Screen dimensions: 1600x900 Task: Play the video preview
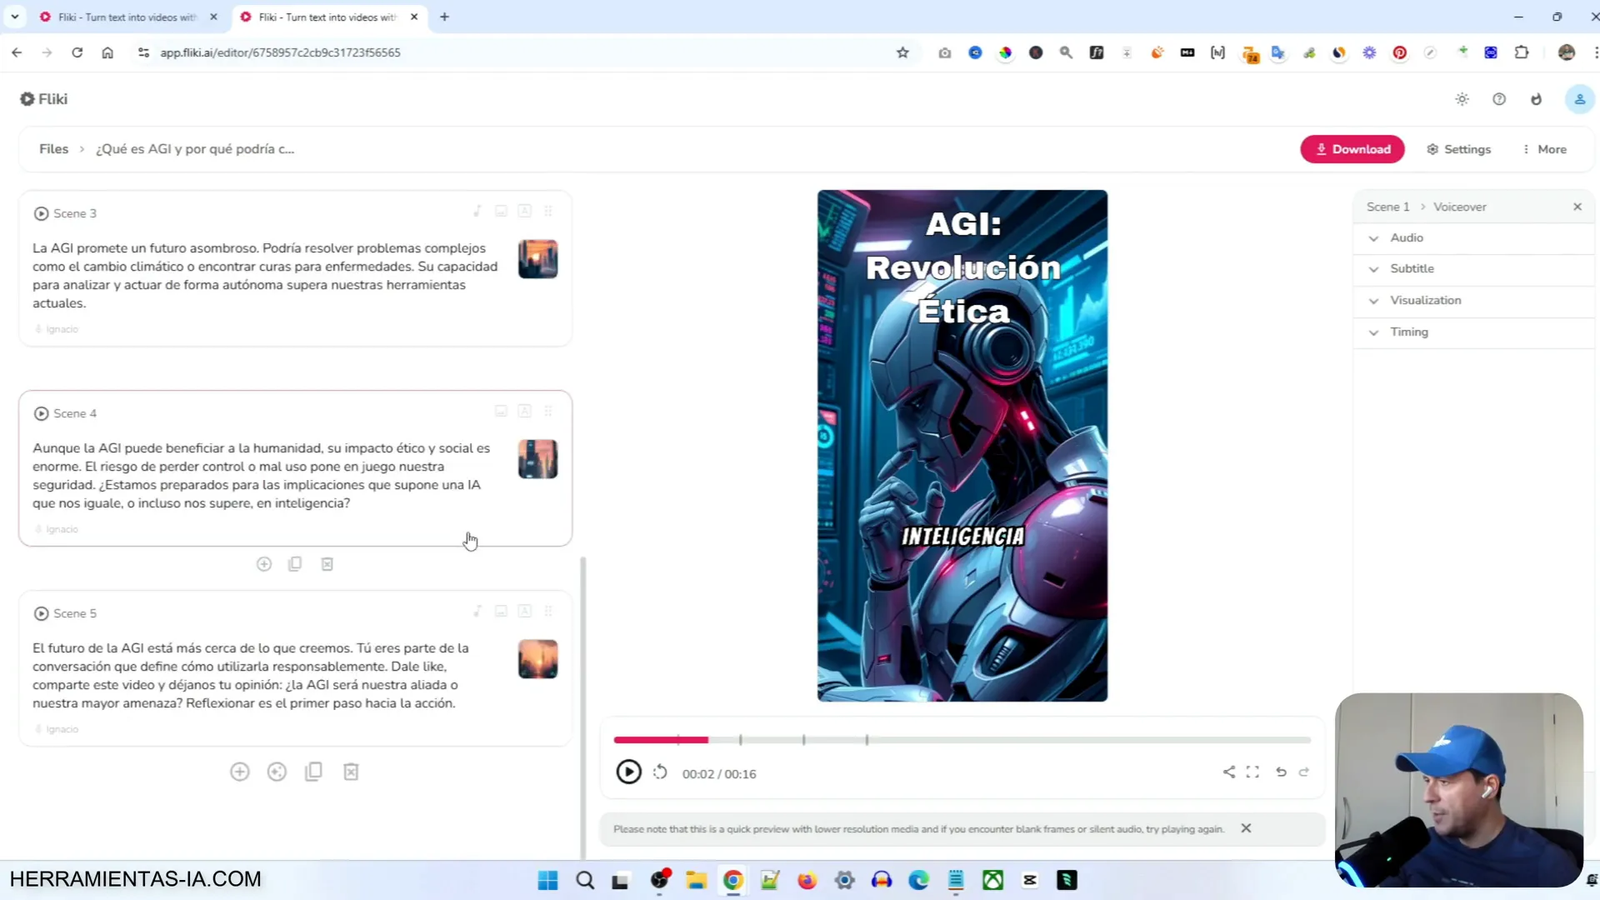(x=627, y=771)
